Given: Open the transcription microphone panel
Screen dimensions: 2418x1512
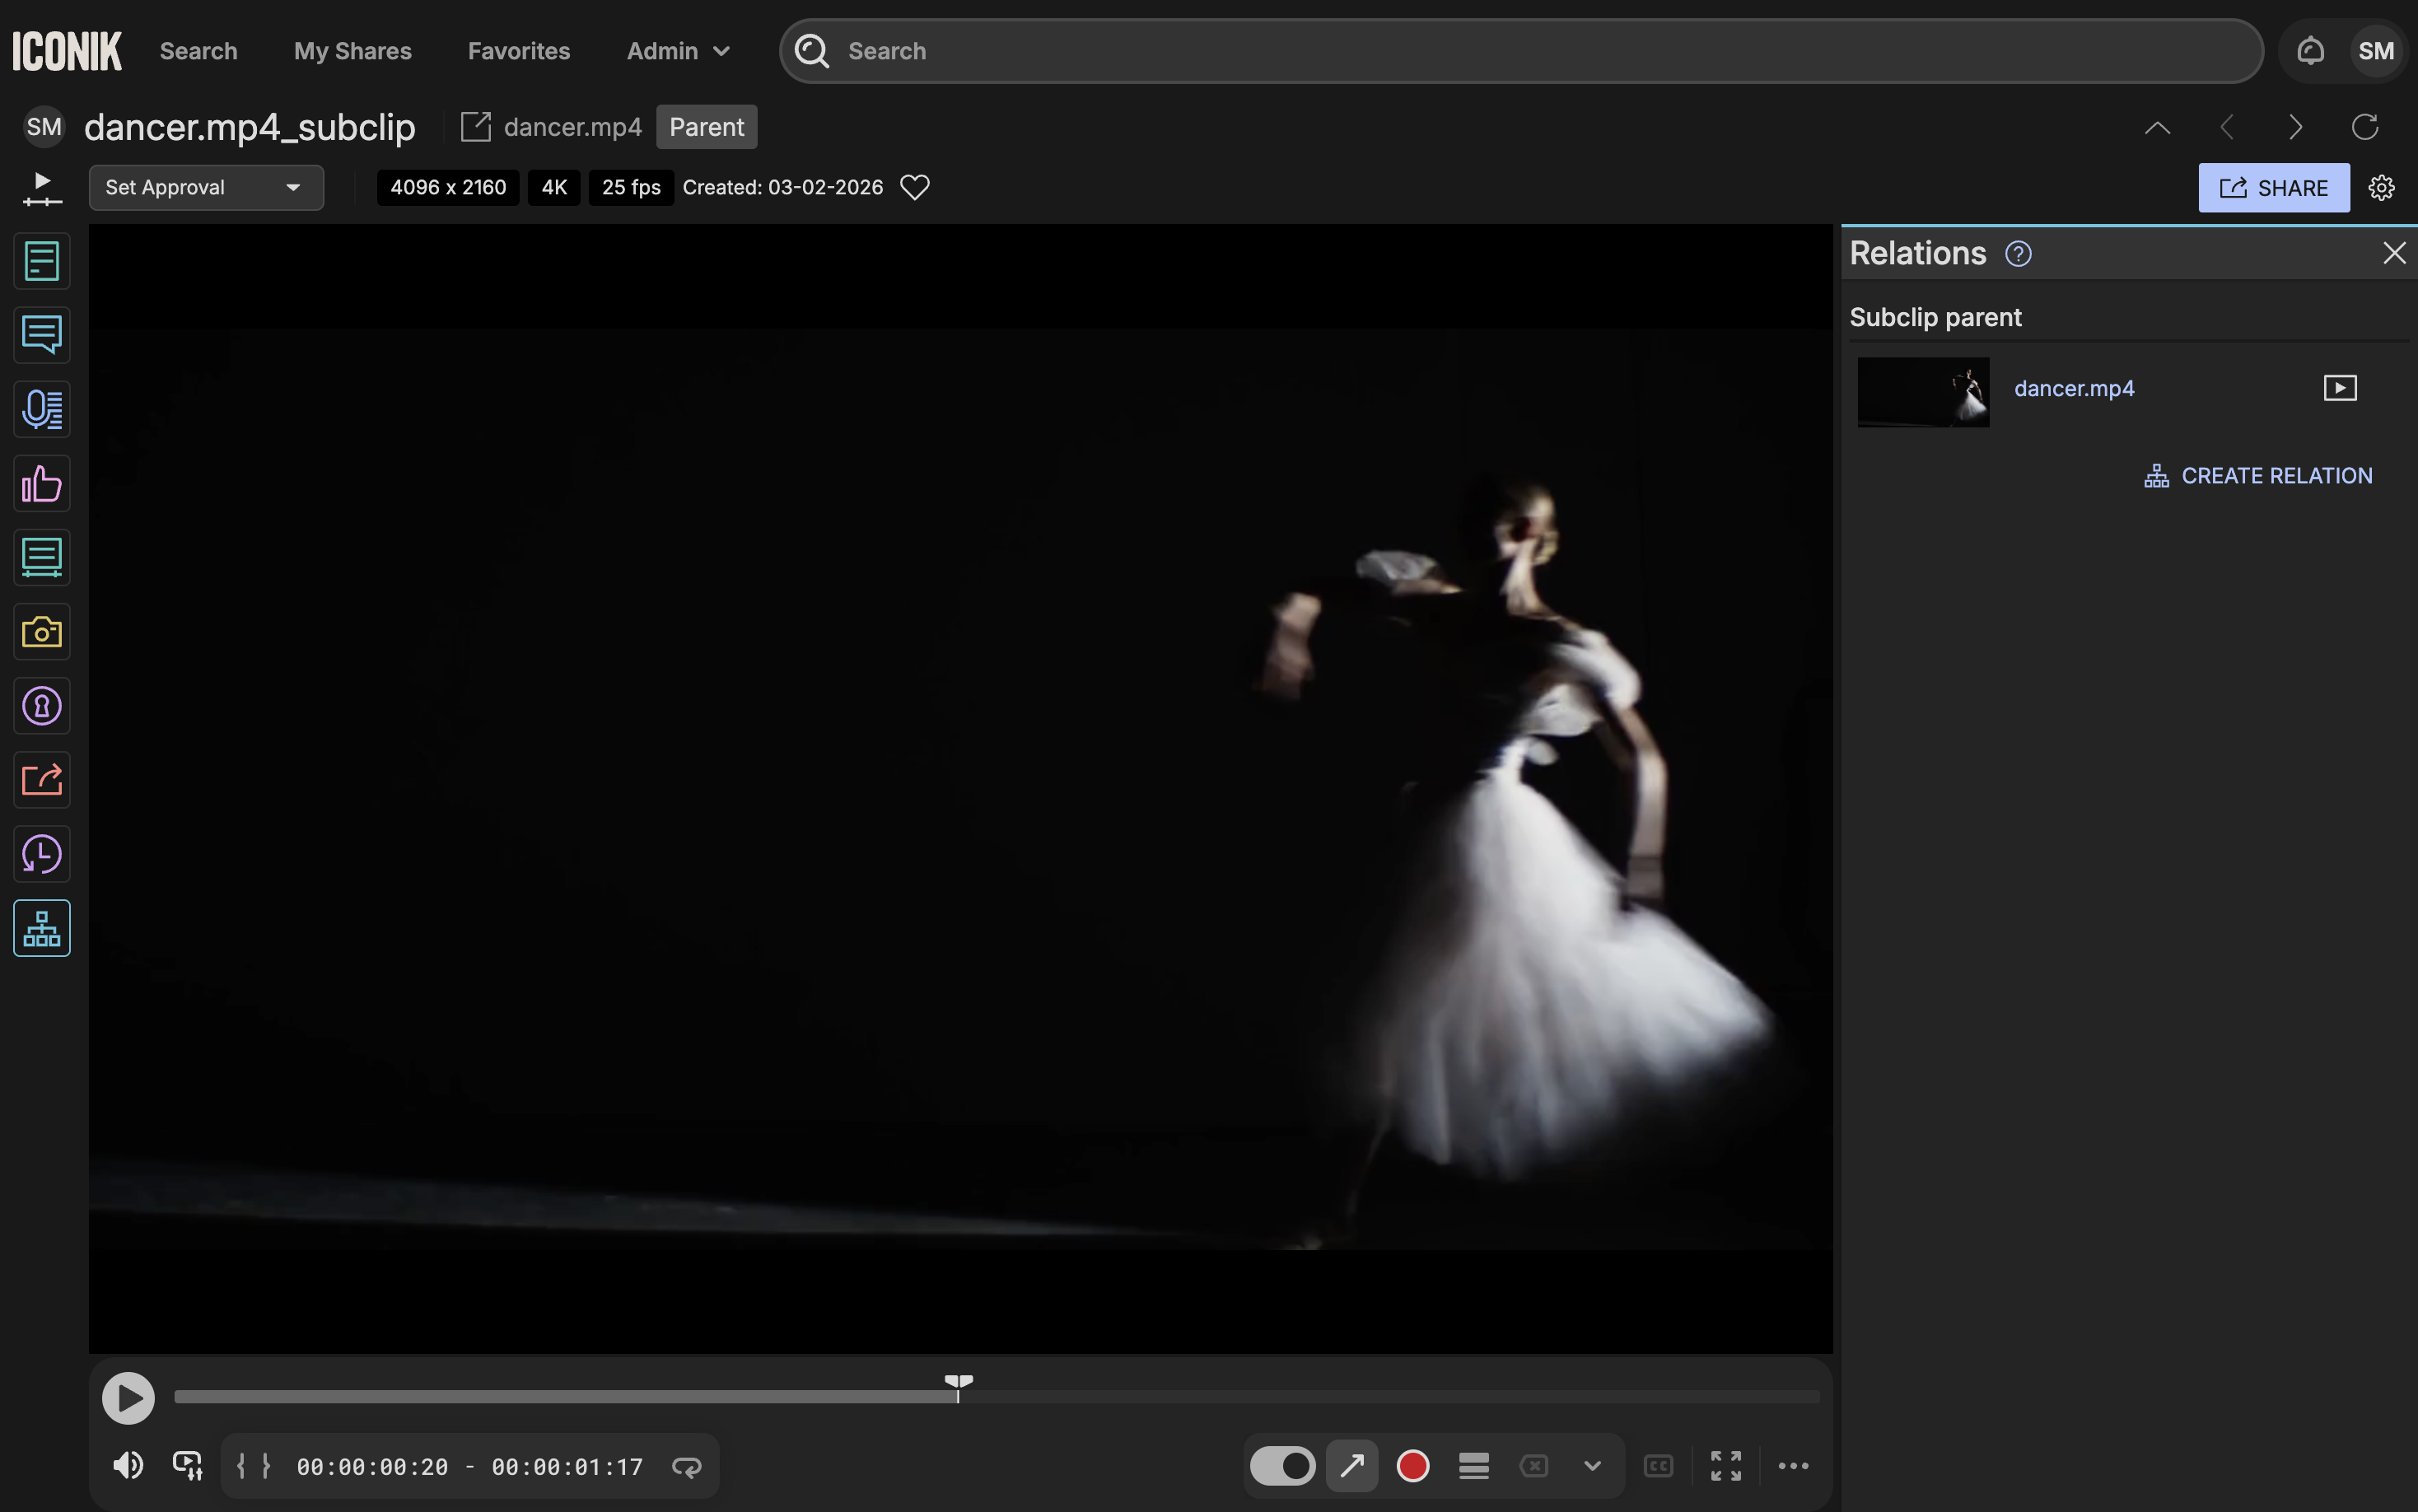Looking at the screenshot, I should point(41,409).
